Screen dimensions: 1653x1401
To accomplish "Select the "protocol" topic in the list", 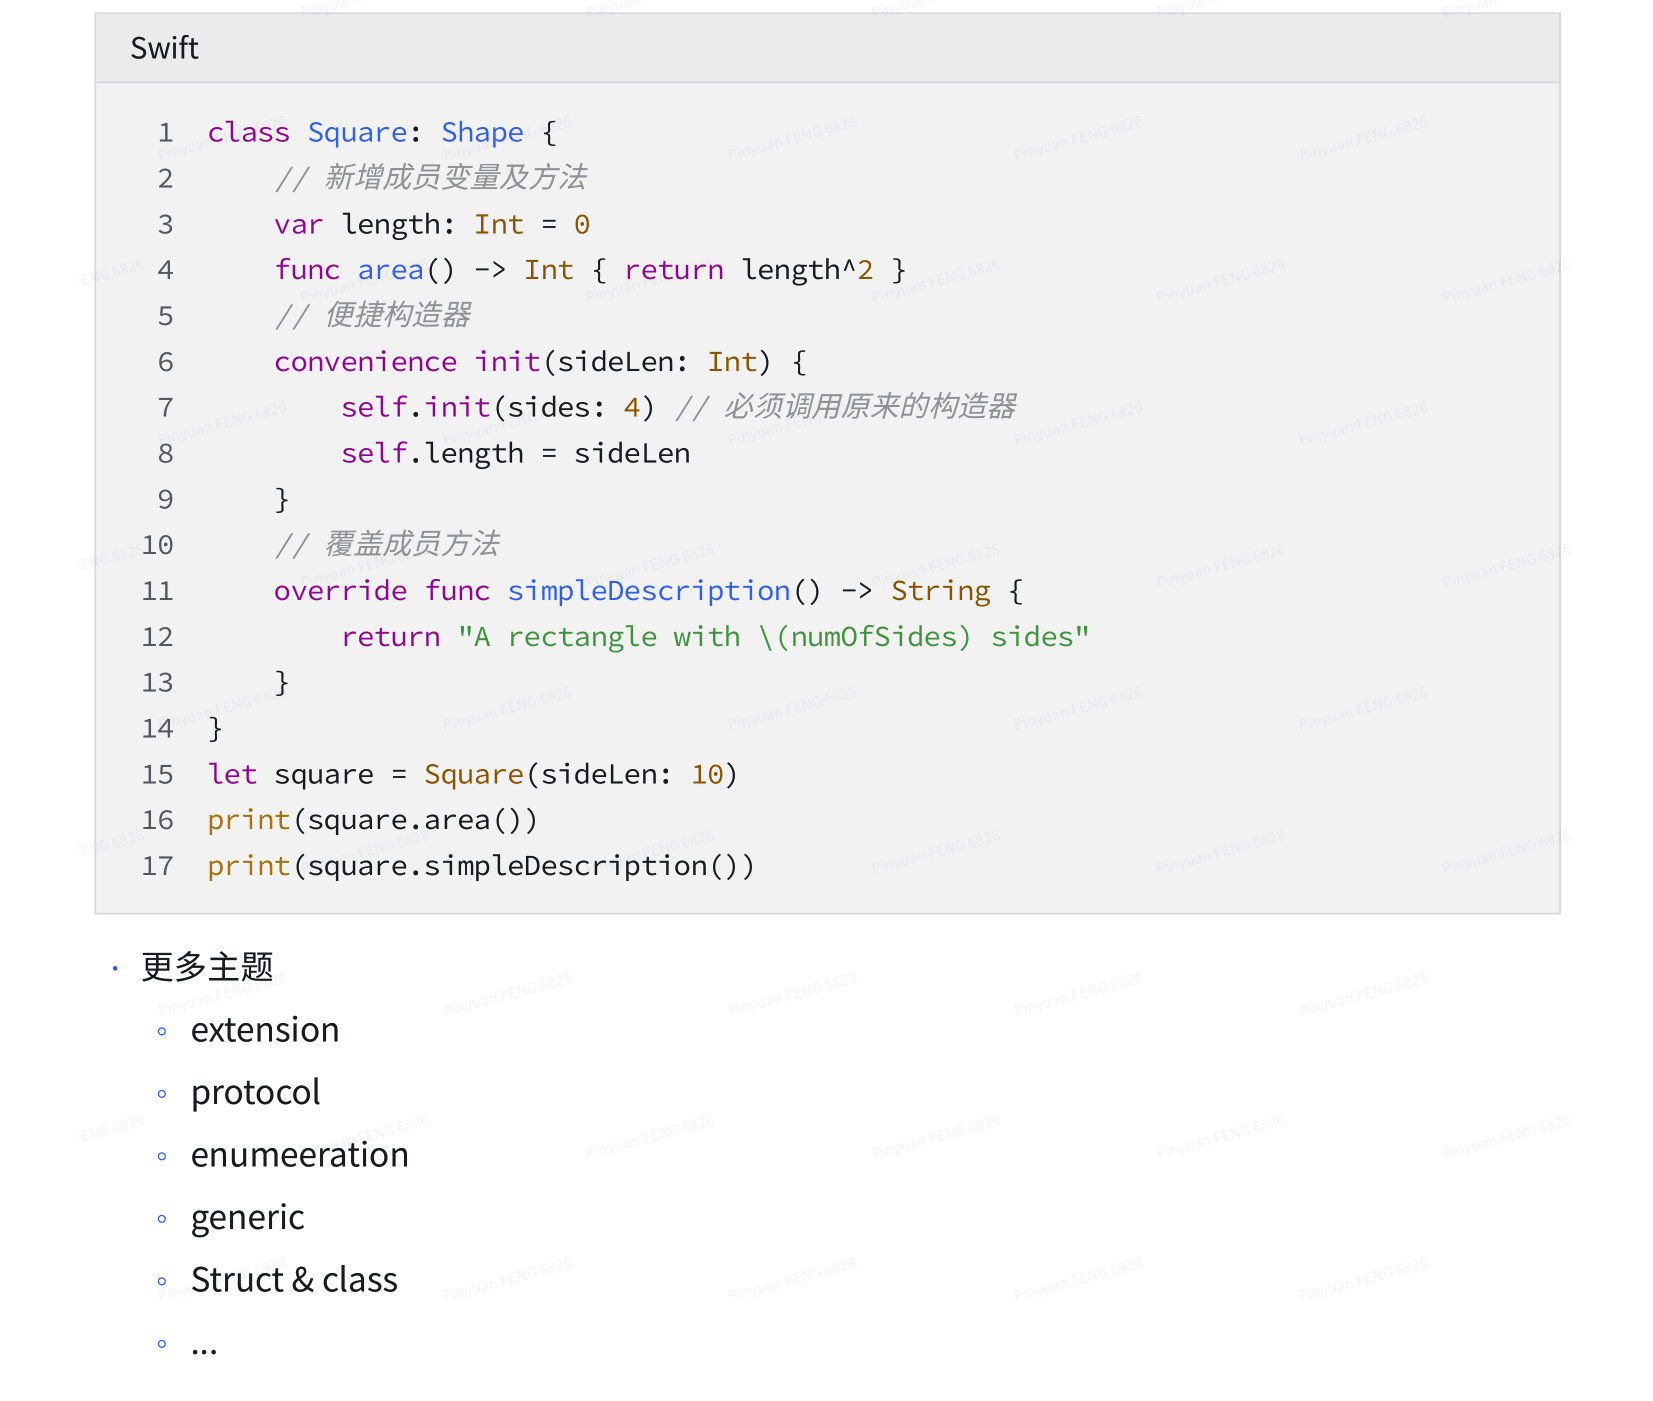I will tap(255, 1092).
